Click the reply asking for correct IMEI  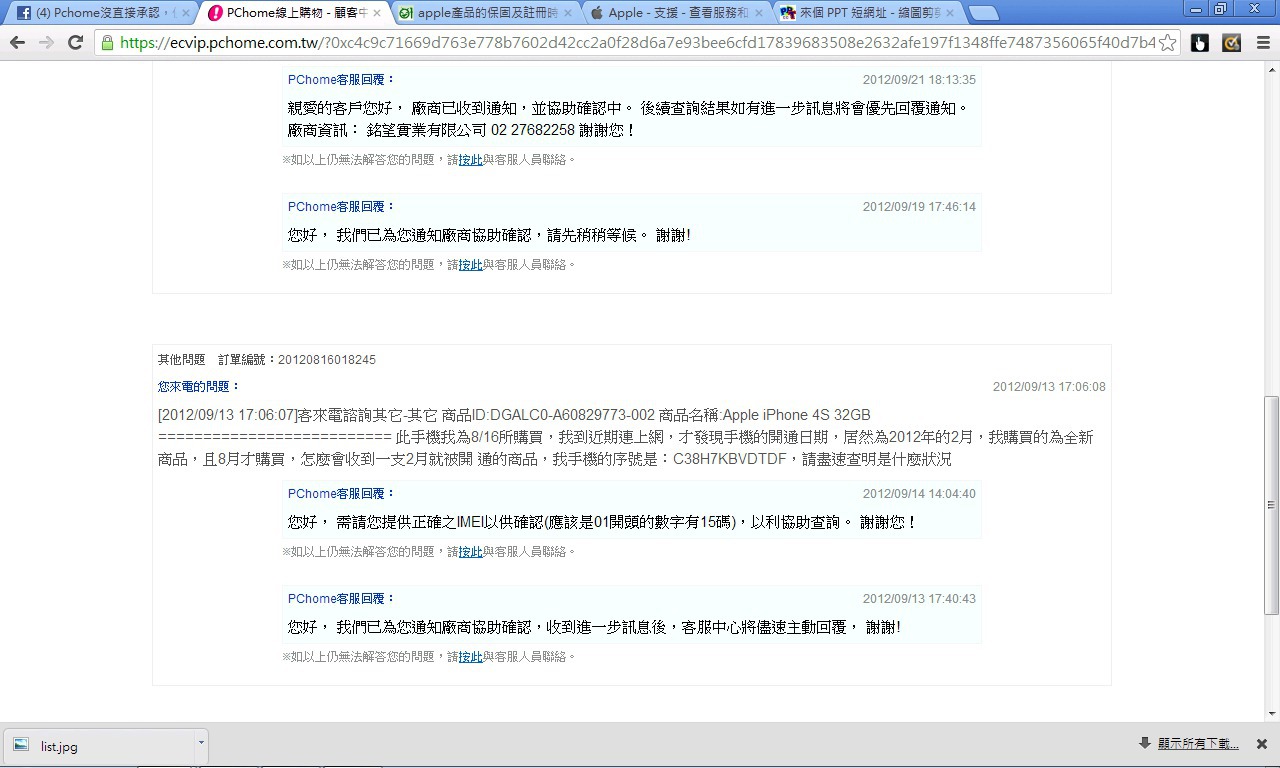[x=602, y=522]
